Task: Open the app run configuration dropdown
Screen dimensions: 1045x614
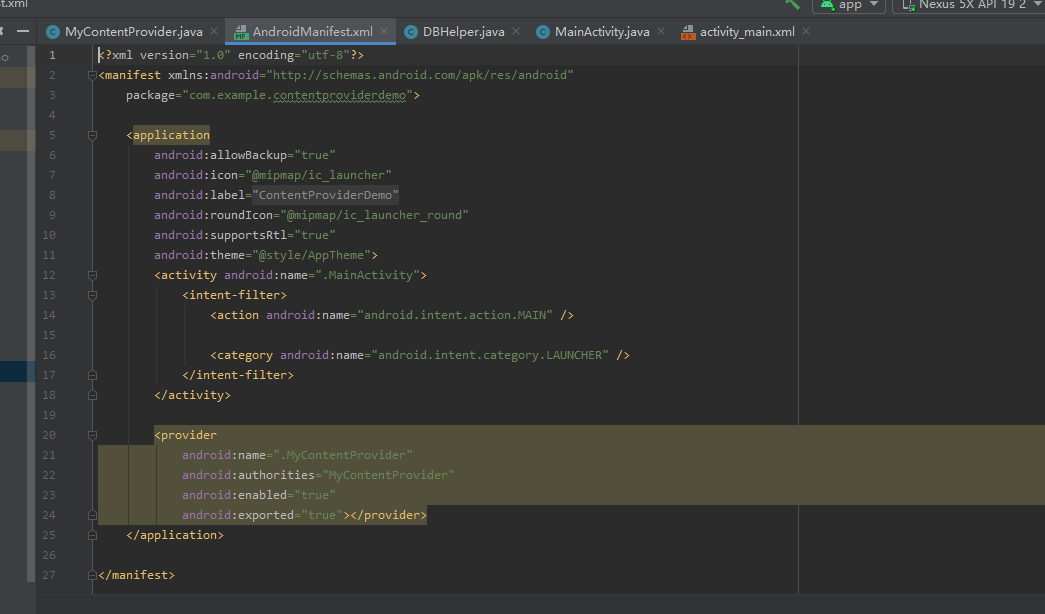Action: click(x=848, y=5)
